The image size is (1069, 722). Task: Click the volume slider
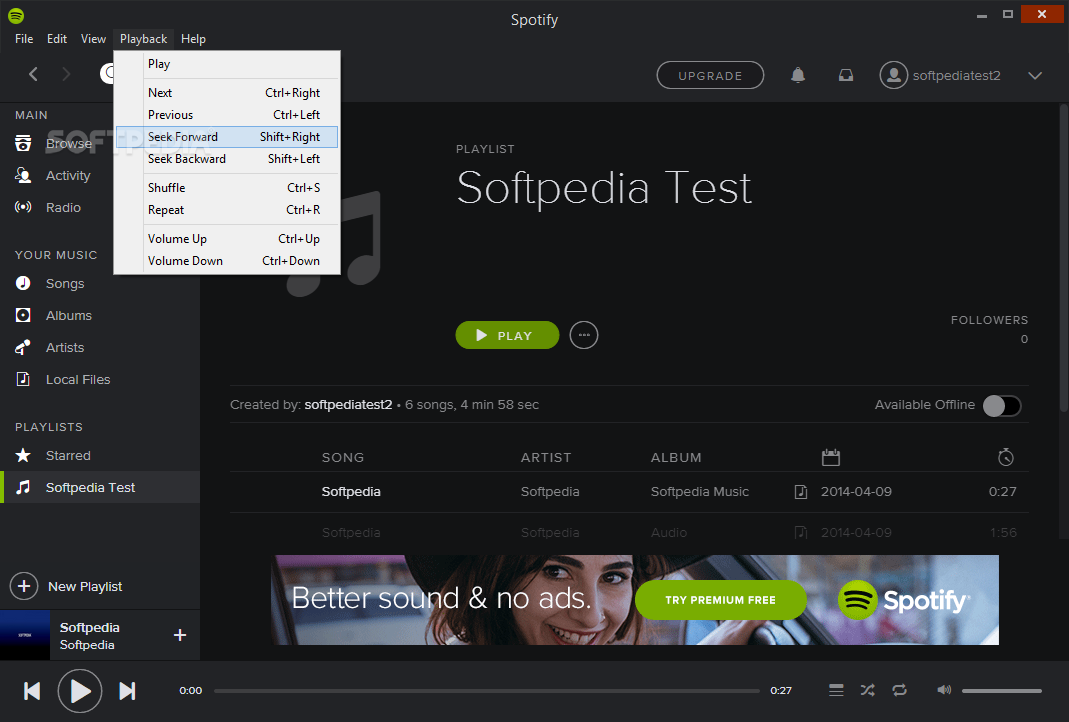coord(1002,691)
